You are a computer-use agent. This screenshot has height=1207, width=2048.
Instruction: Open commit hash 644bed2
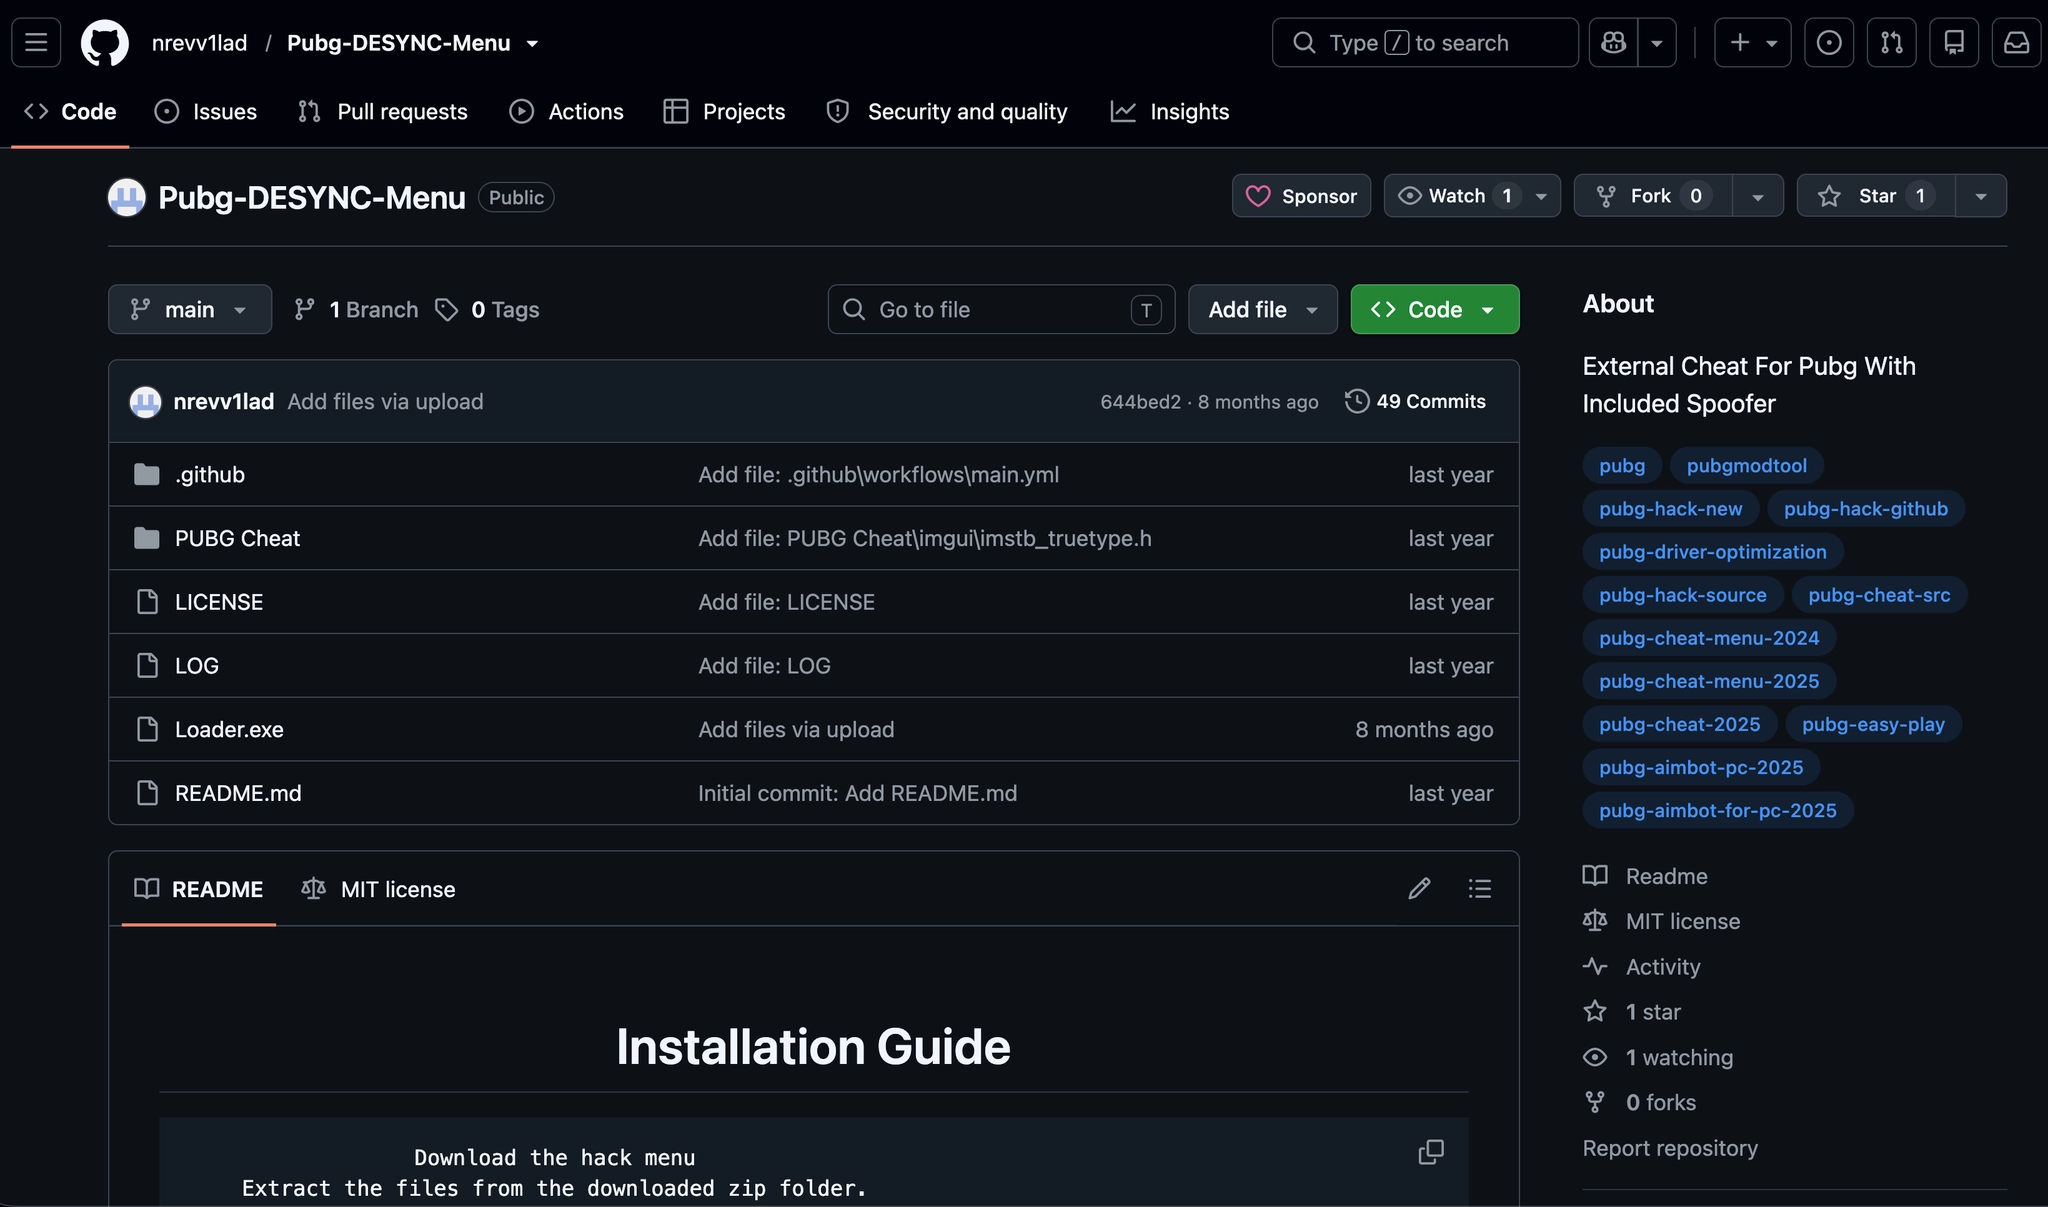click(x=1140, y=402)
